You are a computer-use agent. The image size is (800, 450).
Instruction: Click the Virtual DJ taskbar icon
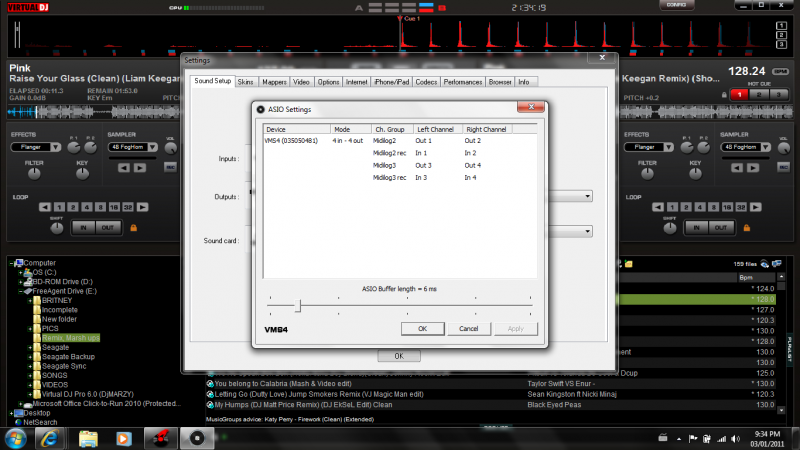point(158,438)
